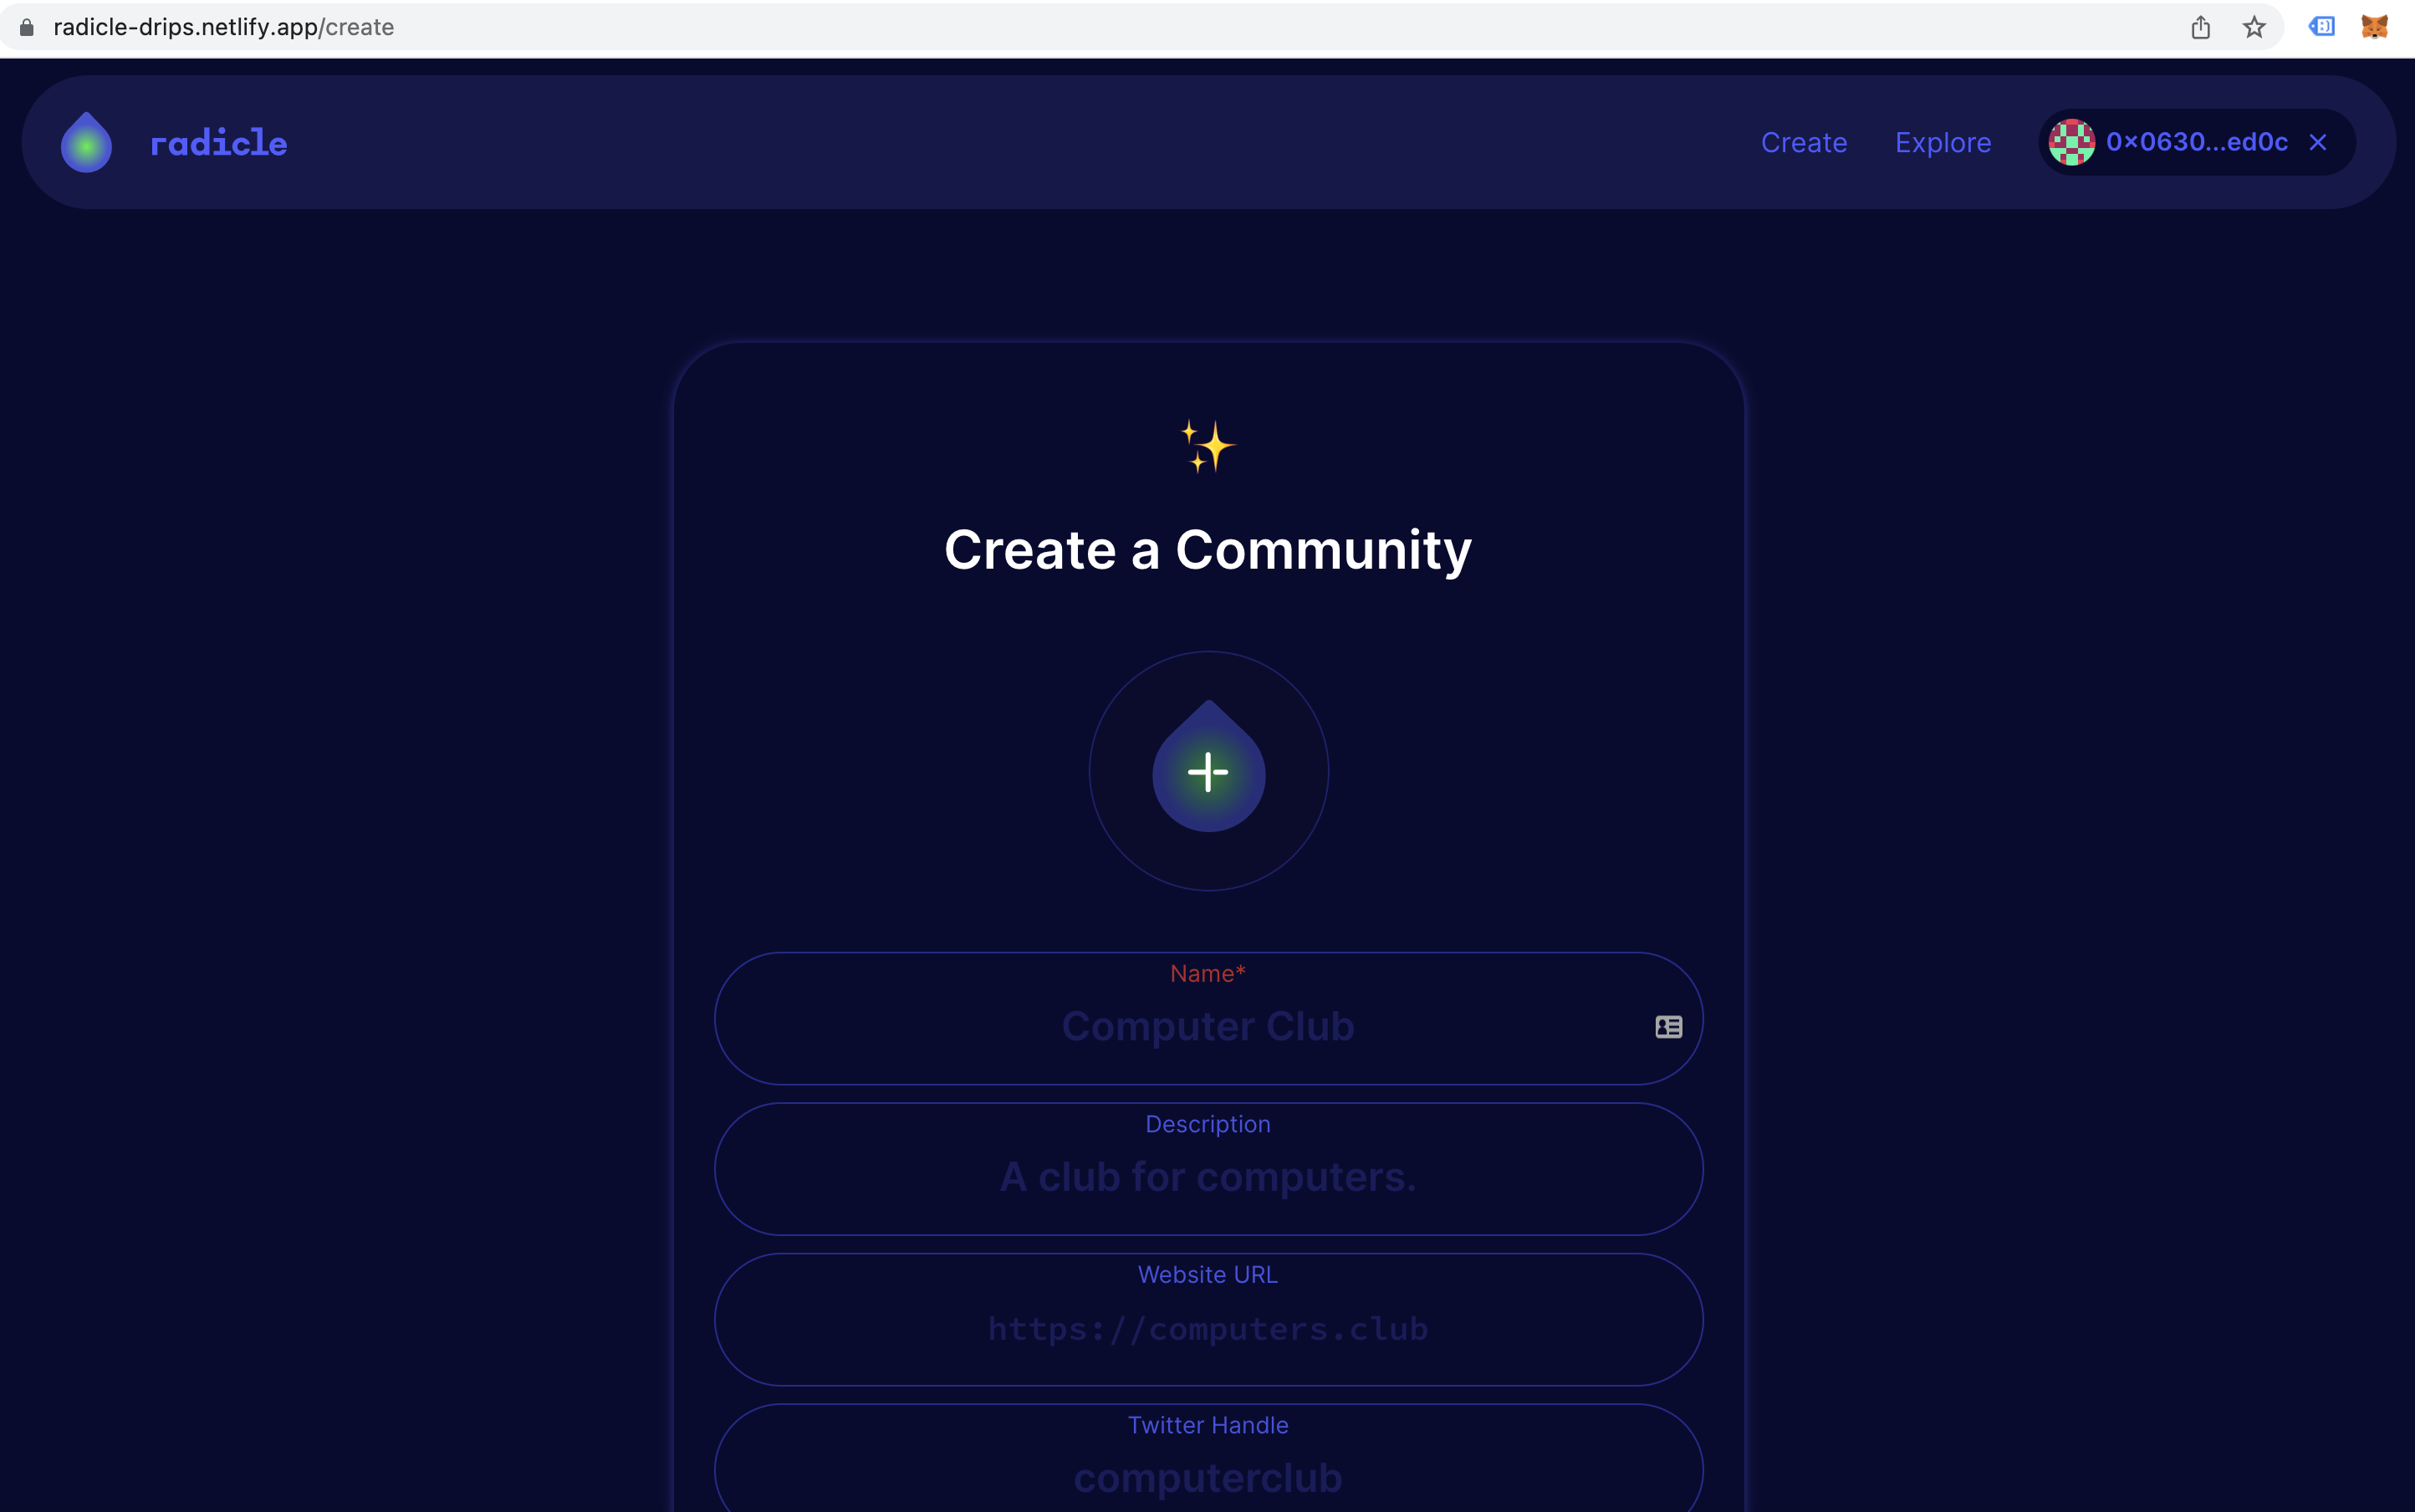Click the browser share page icon
This screenshot has height=1512, width=2415.
(x=2200, y=27)
